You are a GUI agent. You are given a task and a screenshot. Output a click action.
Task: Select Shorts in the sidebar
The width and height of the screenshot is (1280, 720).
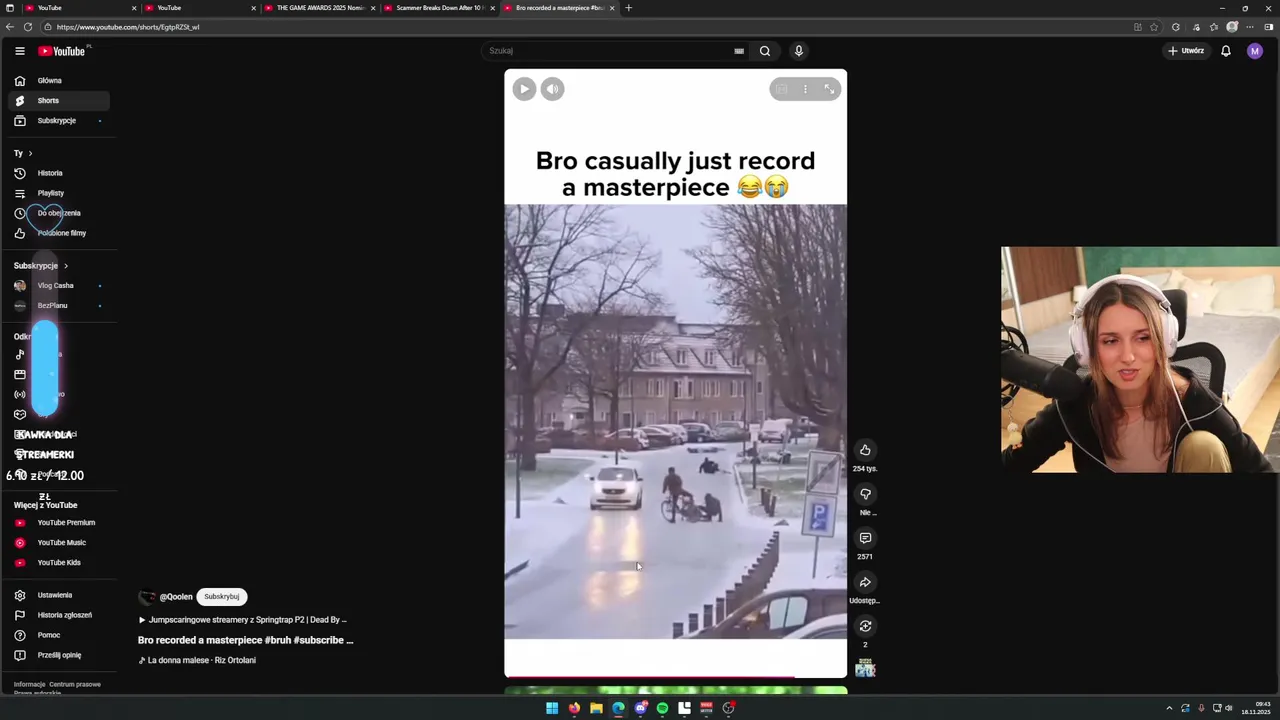(59, 101)
